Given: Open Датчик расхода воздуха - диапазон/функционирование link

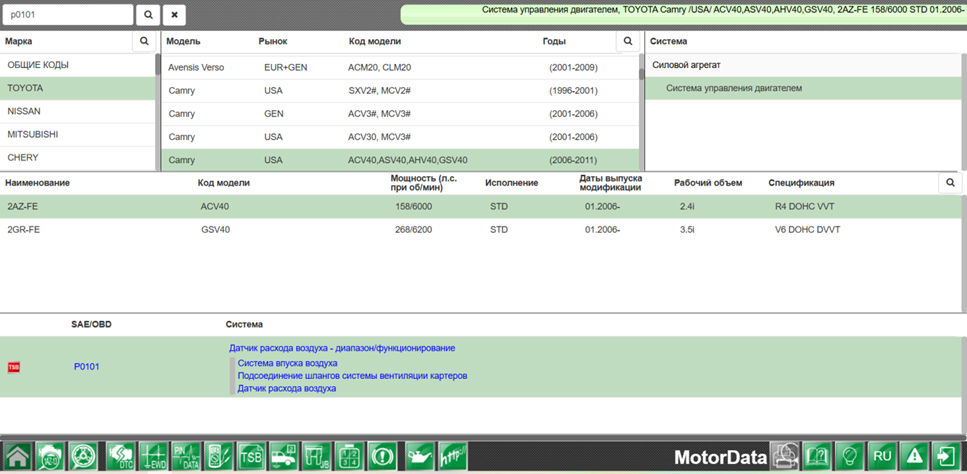Looking at the screenshot, I should 342,348.
